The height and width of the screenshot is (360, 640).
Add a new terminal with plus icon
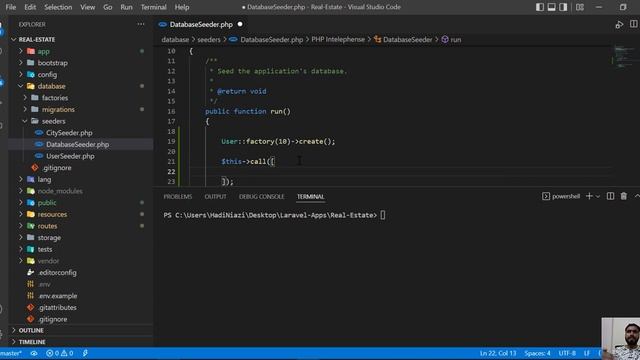(589, 196)
